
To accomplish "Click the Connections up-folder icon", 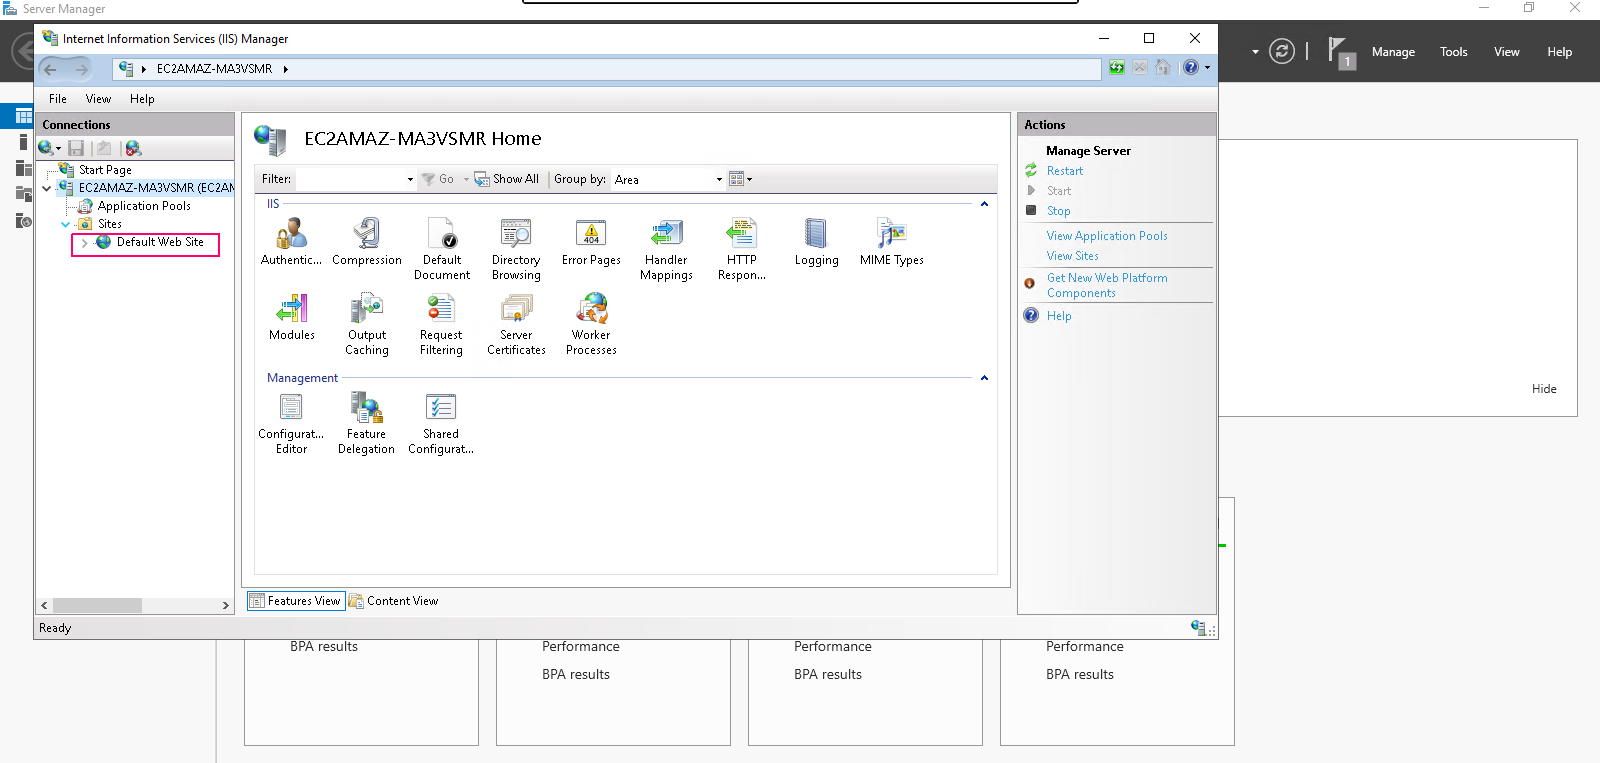I will click(x=104, y=148).
